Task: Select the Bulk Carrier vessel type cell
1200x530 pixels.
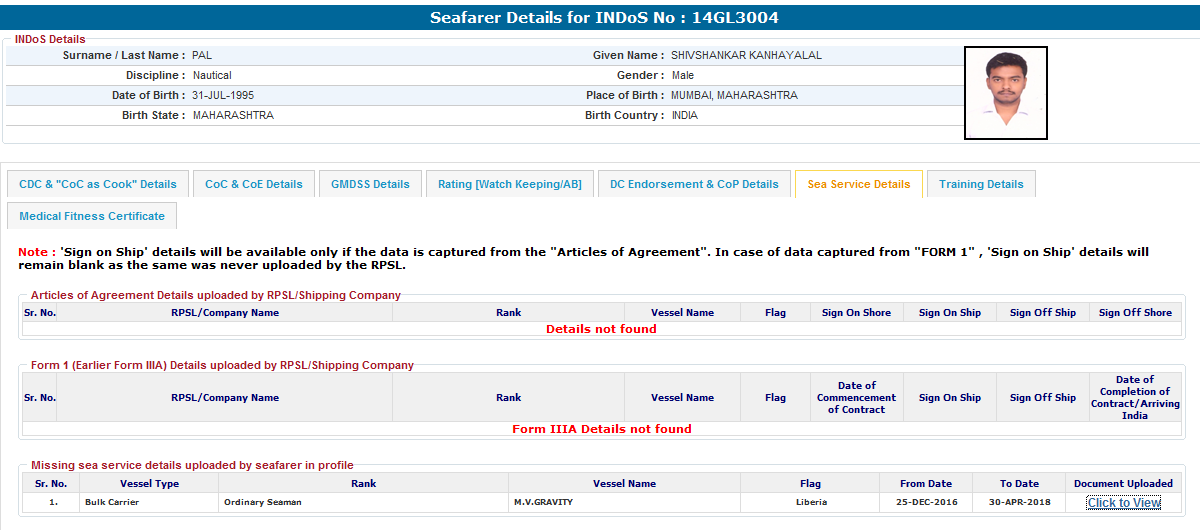Action: [112, 502]
